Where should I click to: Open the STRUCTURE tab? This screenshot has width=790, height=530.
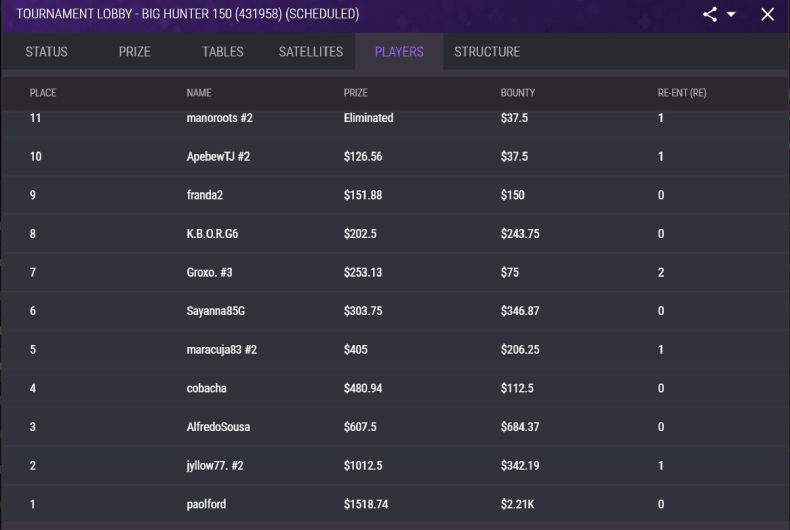(x=487, y=51)
